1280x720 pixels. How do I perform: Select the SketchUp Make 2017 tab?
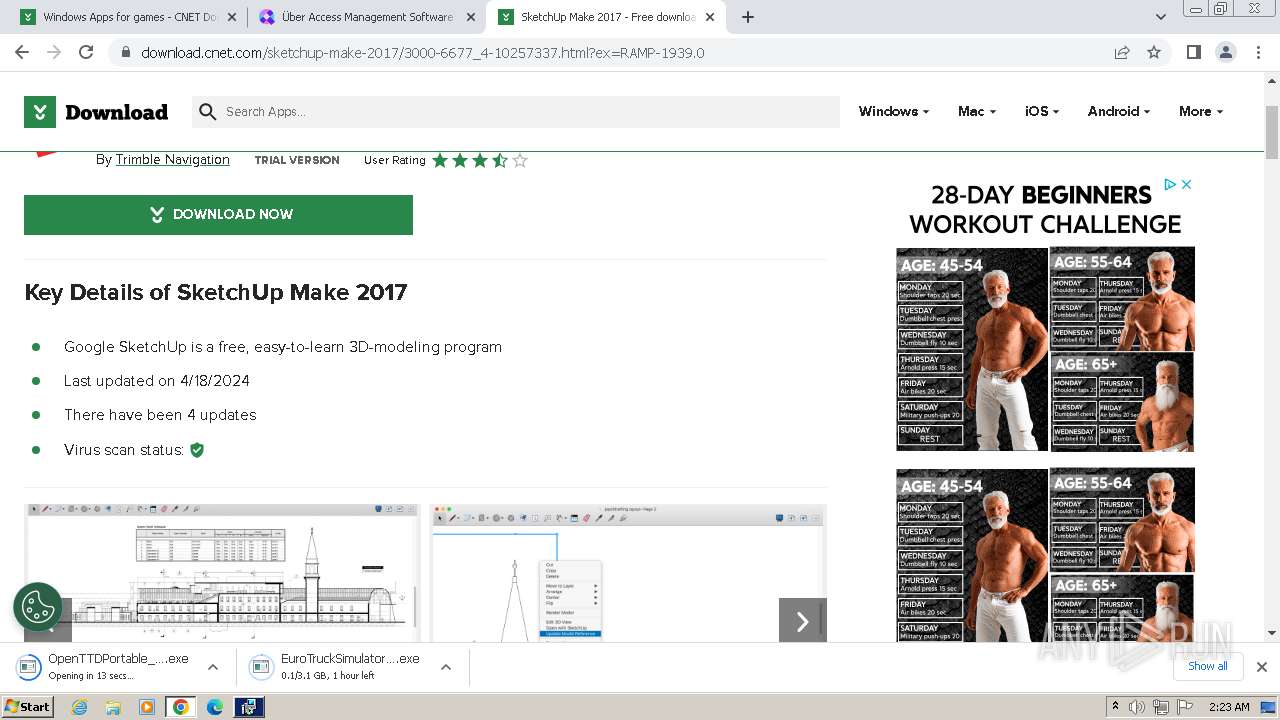(606, 17)
